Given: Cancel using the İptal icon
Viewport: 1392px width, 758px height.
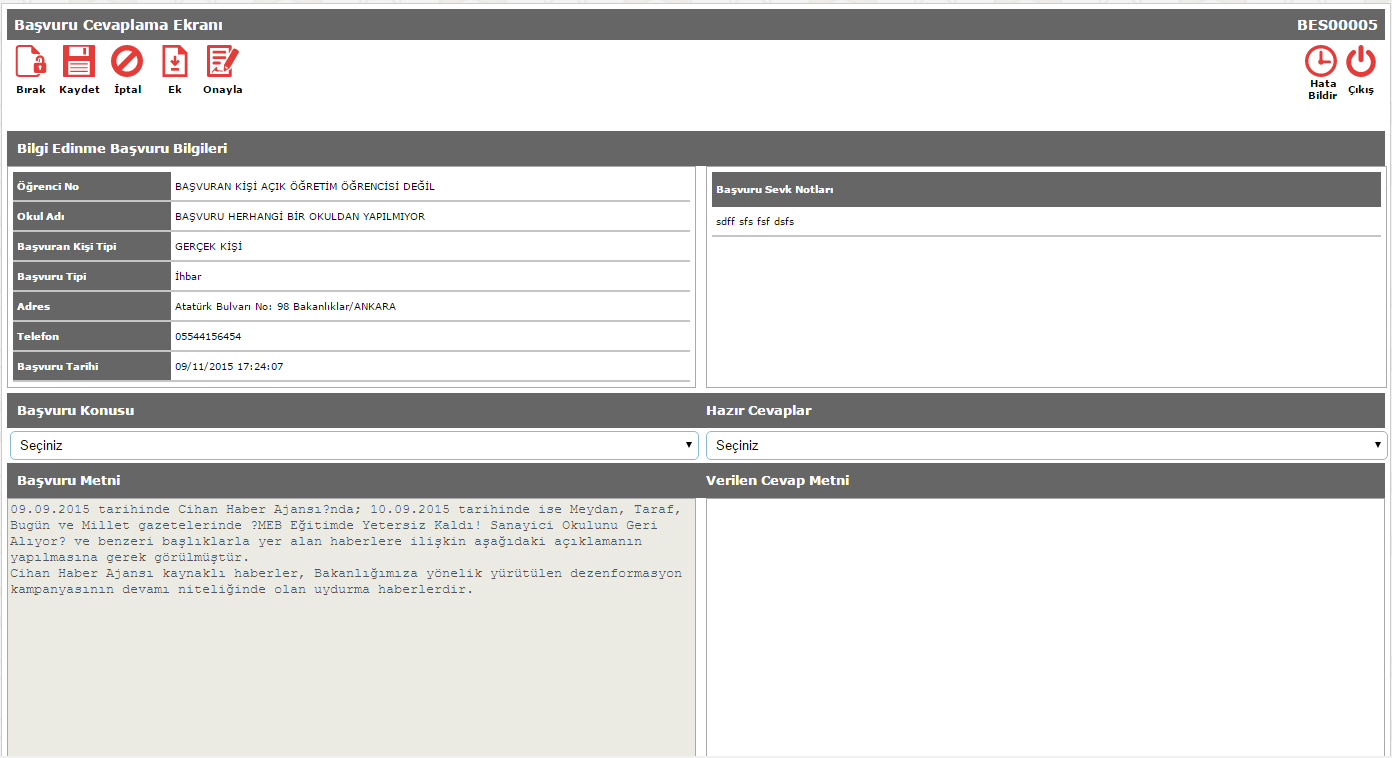Looking at the screenshot, I should (127, 62).
